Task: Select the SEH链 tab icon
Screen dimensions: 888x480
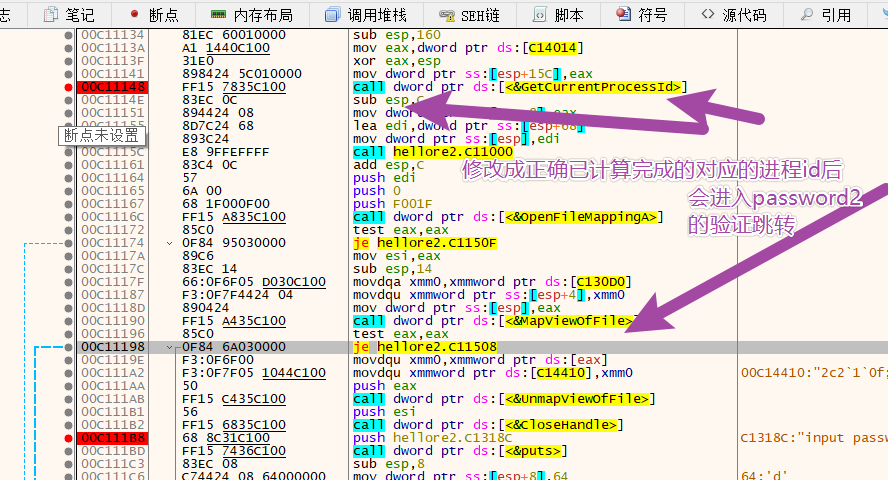Action: click(x=444, y=14)
